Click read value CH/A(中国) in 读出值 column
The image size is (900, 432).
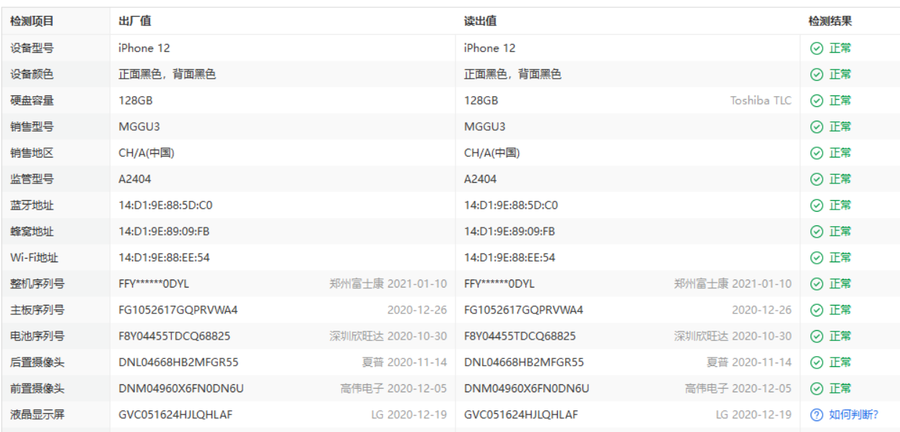[x=492, y=153]
